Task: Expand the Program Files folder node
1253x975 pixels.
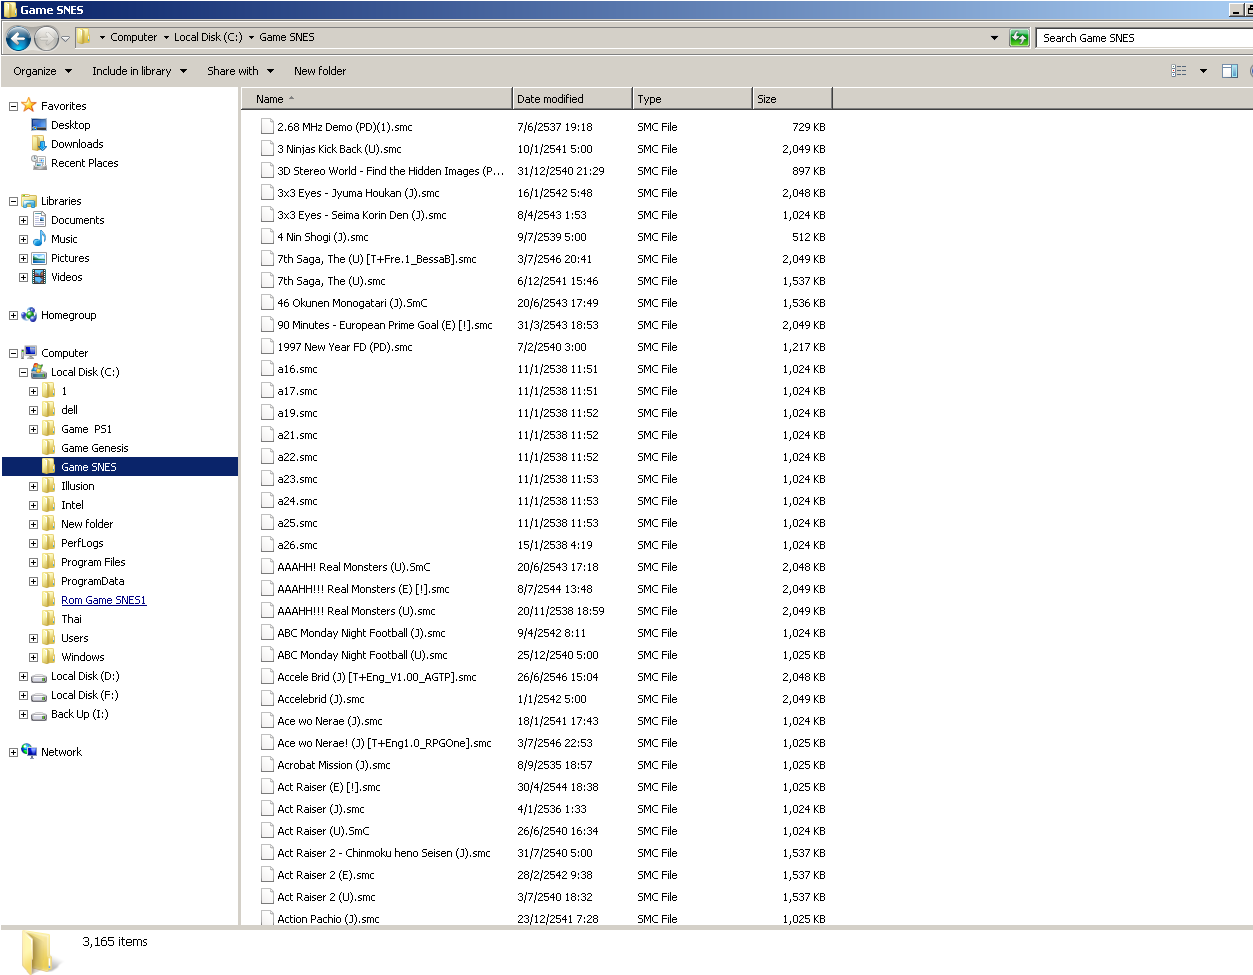Action: [33, 562]
